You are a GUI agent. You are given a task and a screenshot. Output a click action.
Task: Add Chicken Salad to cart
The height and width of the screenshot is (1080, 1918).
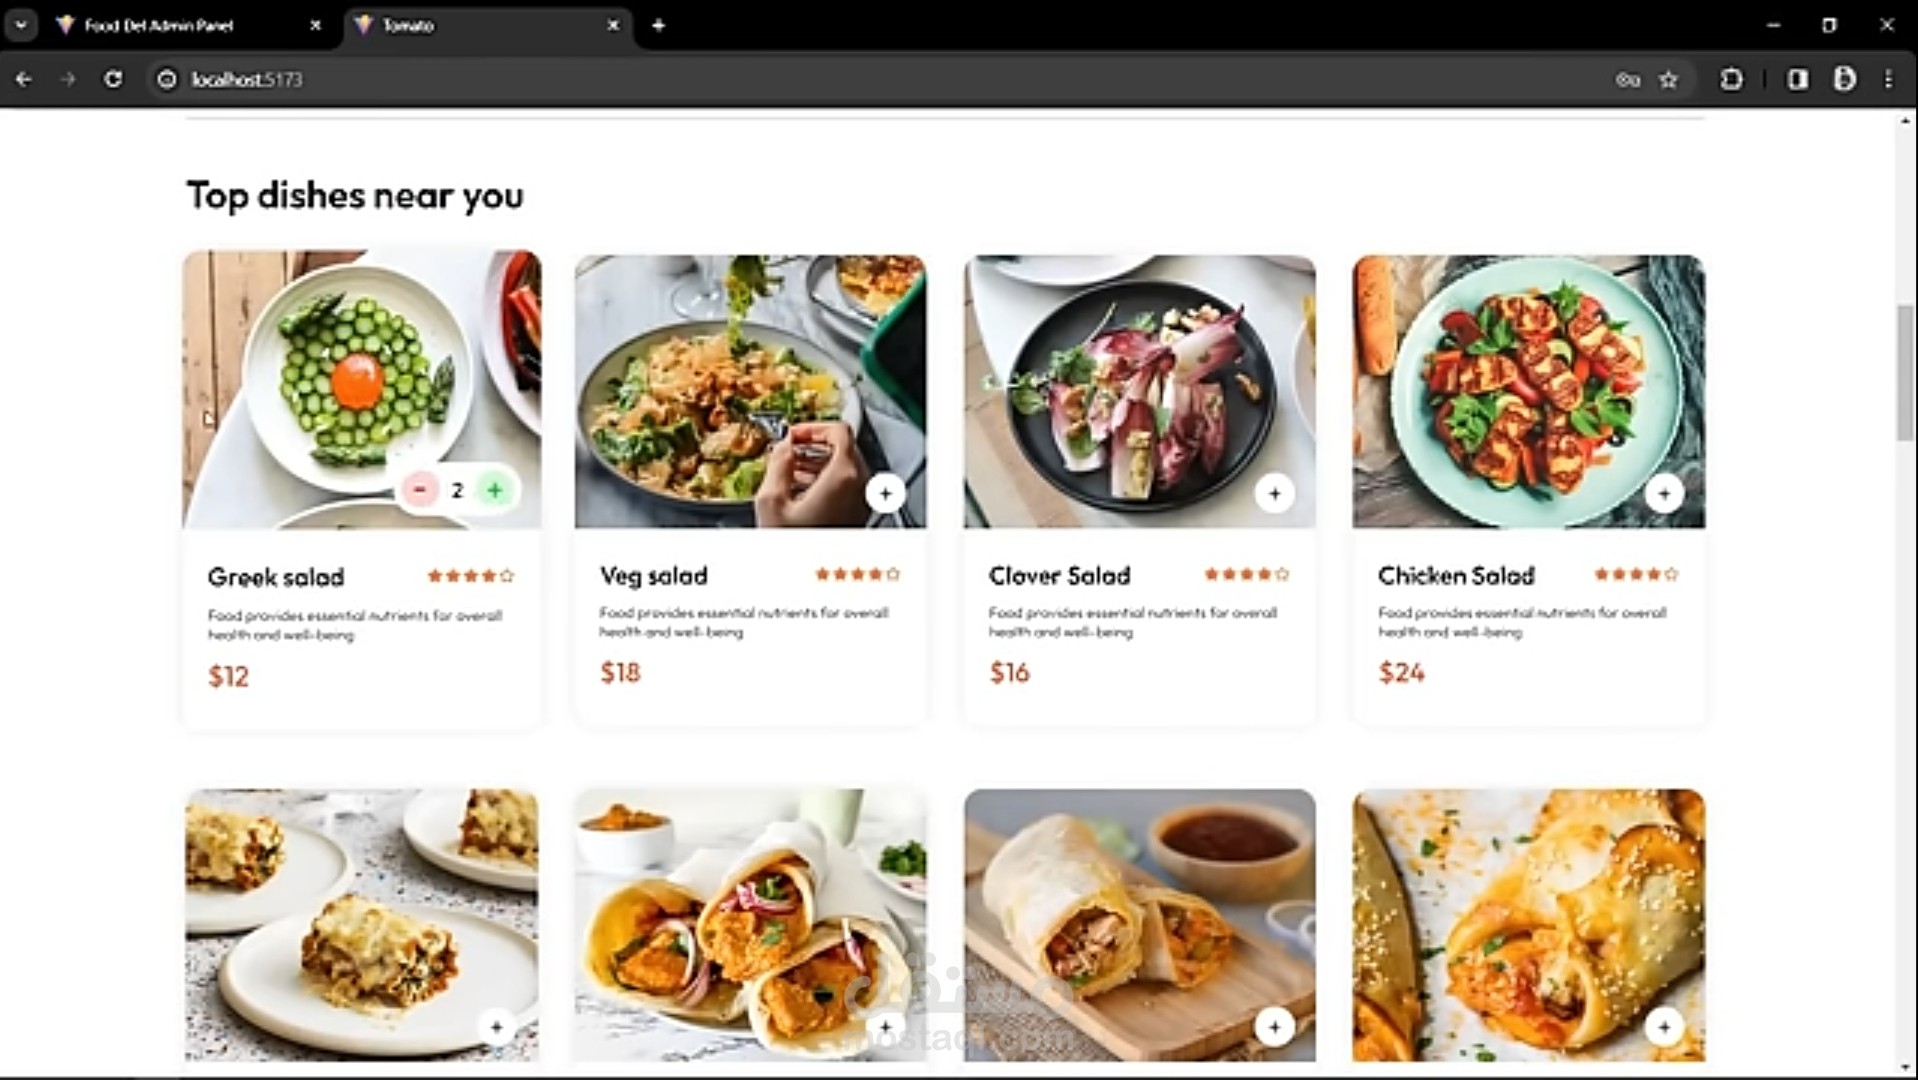[x=1664, y=493]
